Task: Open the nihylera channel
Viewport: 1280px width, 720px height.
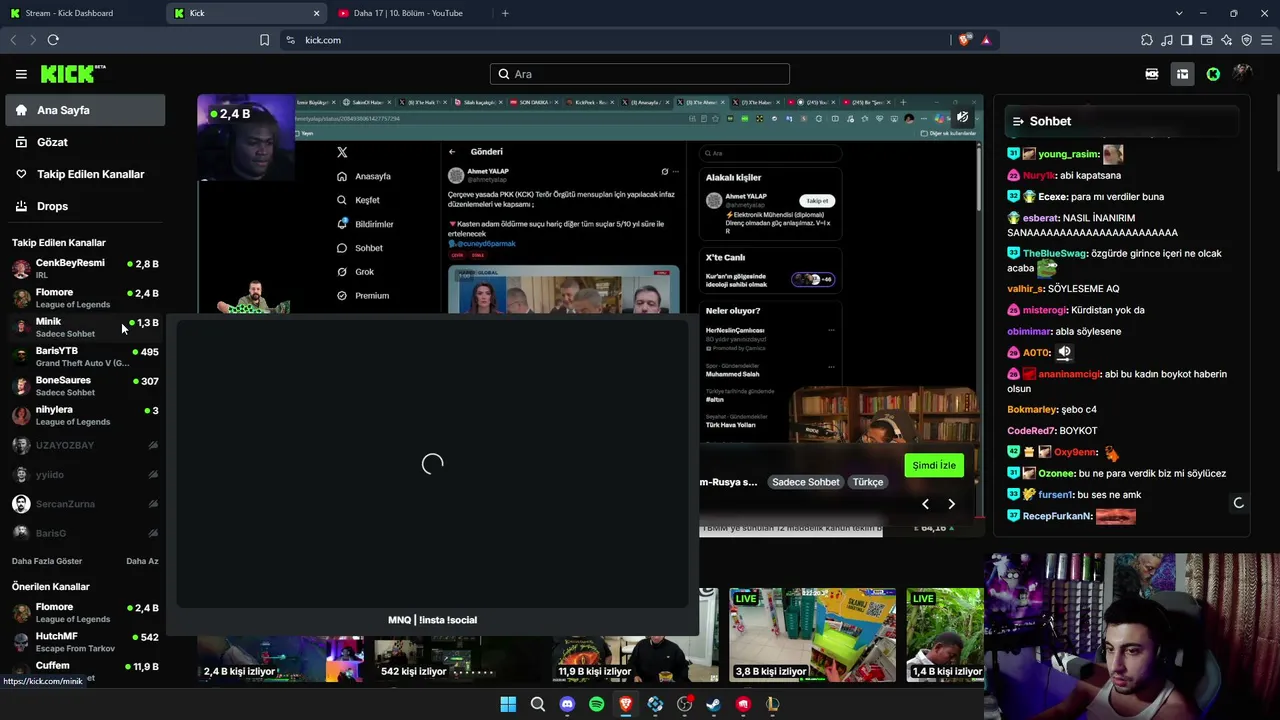Action: (x=84, y=415)
